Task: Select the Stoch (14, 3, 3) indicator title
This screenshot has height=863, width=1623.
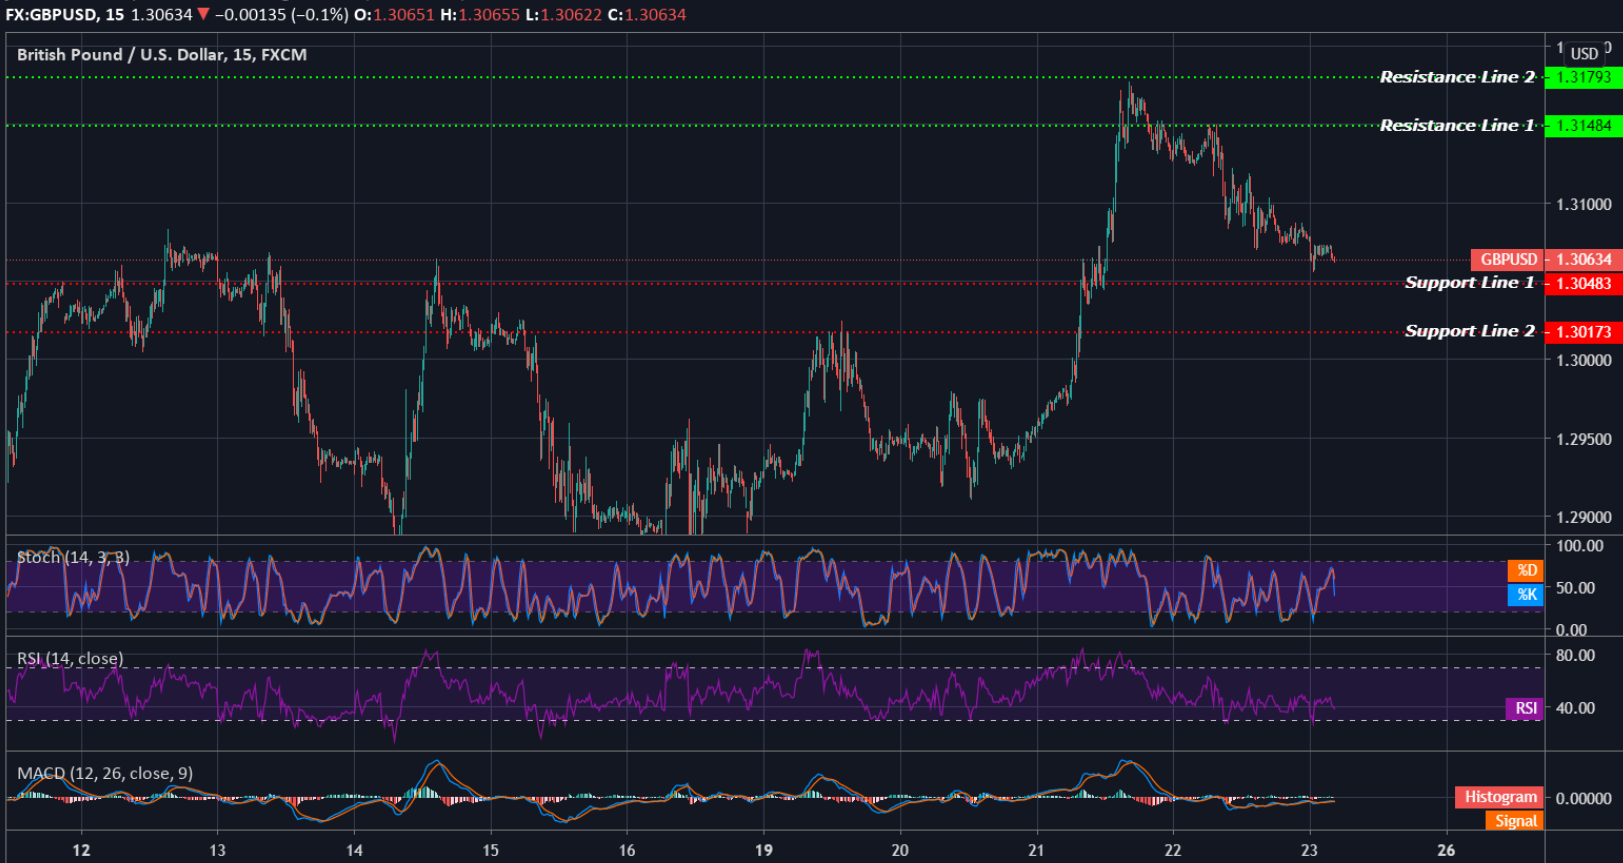Action: pos(73,557)
